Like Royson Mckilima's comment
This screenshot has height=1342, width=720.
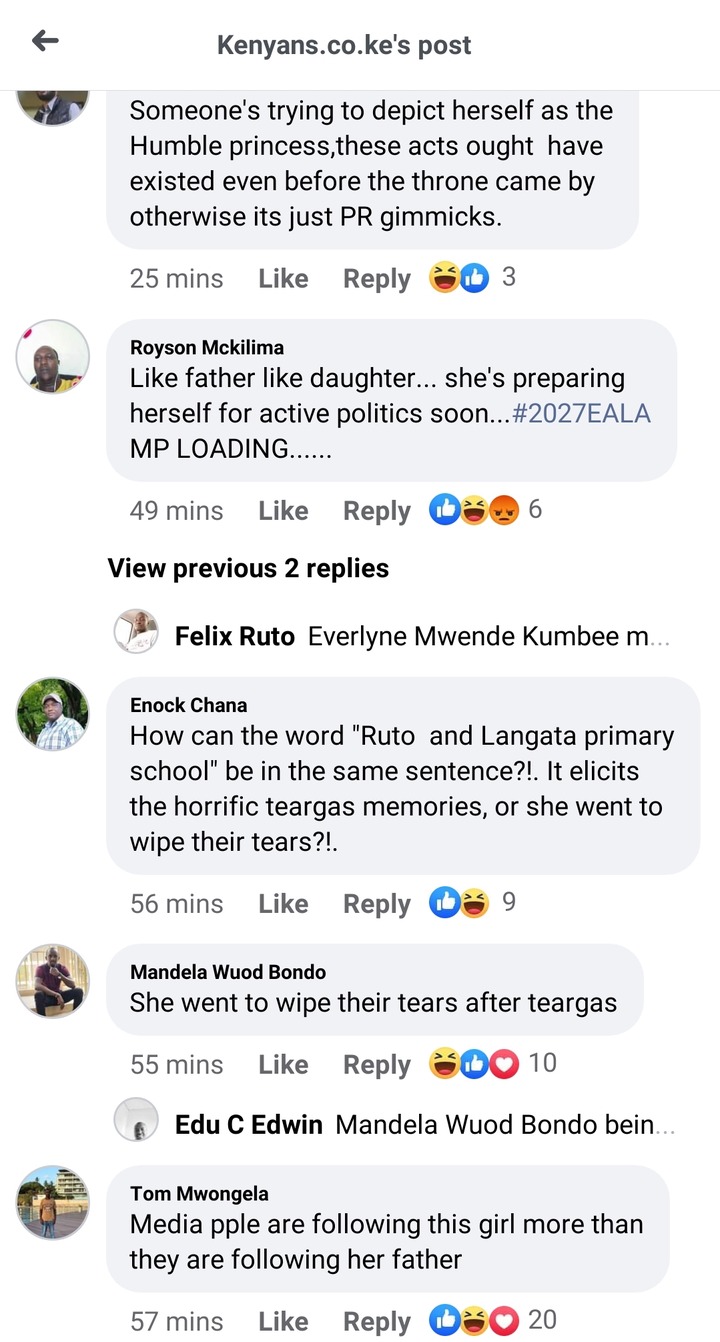[x=283, y=511]
